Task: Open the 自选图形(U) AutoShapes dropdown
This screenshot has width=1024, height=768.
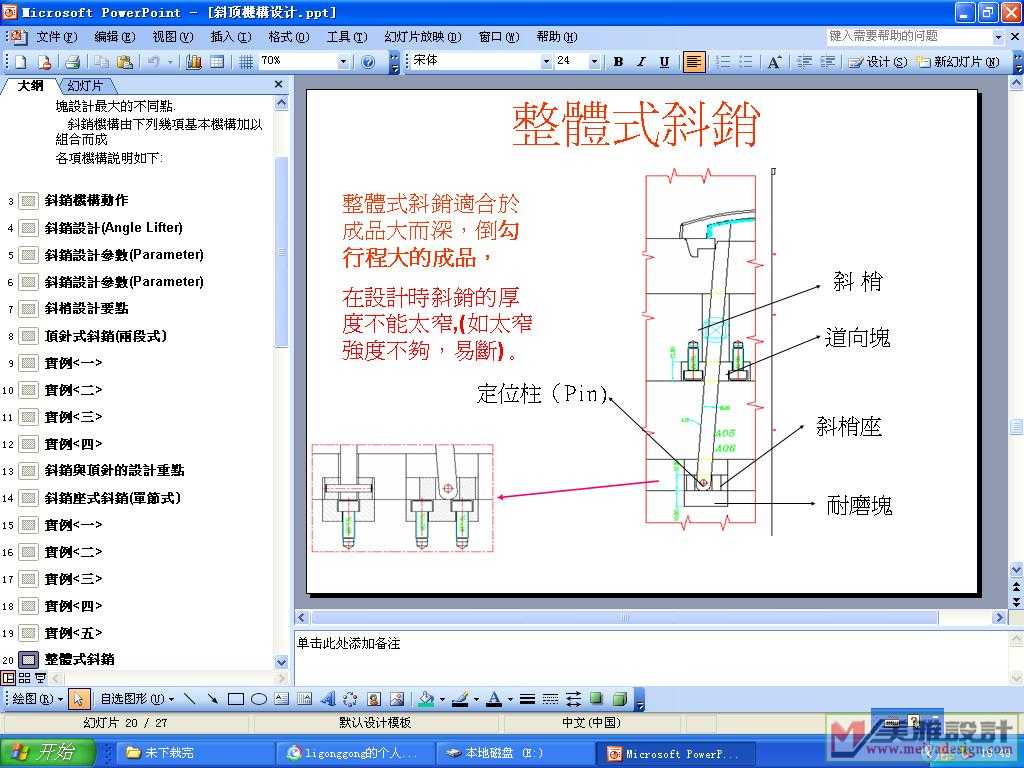Action: pyautogui.click(x=137, y=699)
